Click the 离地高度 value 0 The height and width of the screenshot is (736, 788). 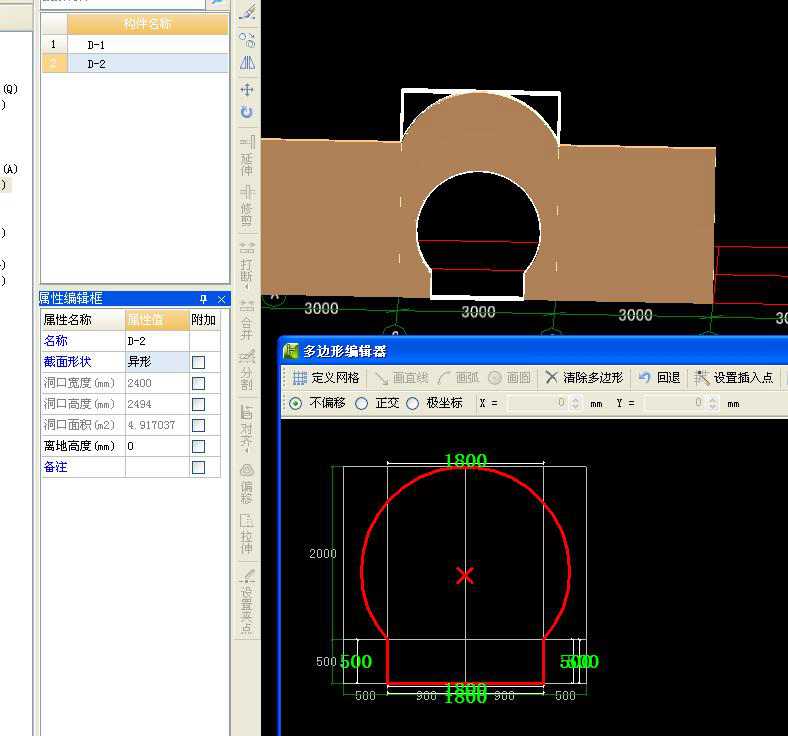[x=157, y=446]
